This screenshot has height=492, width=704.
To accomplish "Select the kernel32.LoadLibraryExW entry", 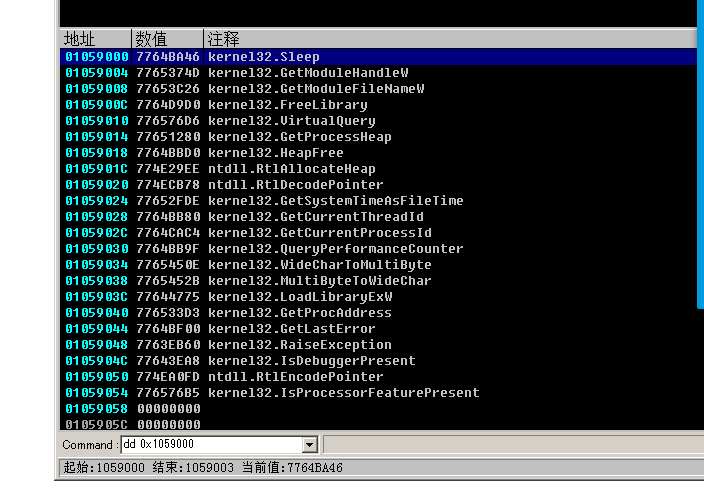I will point(300,297).
